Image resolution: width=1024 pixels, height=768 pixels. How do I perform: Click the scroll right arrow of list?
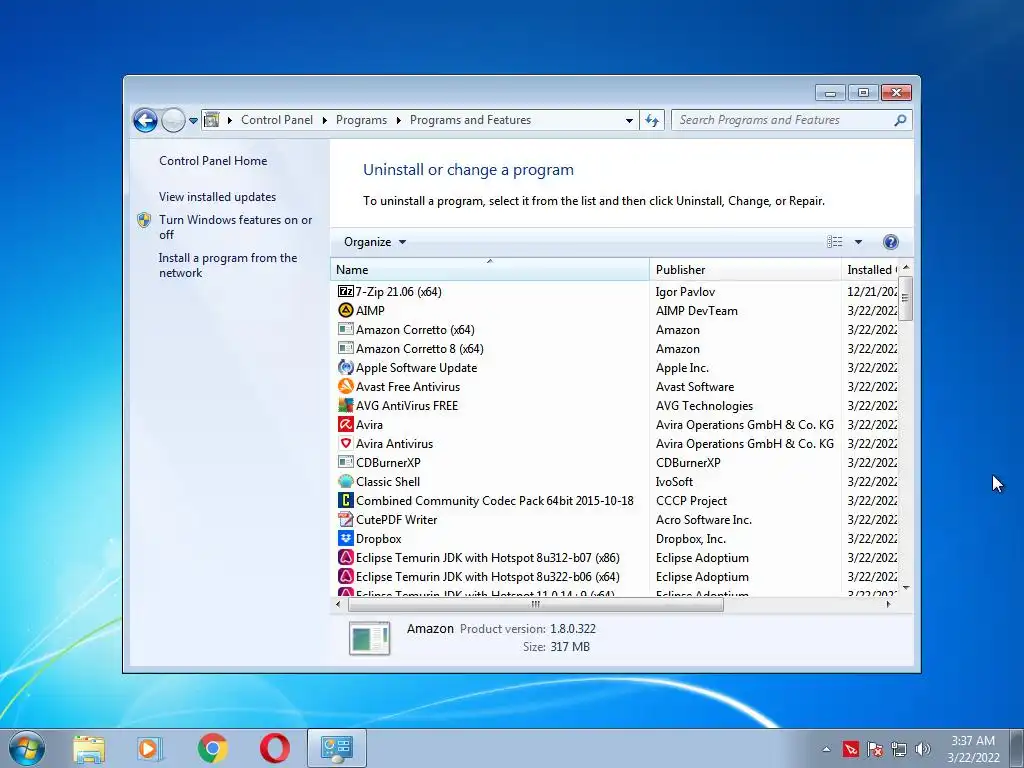pyautogui.click(x=888, y=605)
